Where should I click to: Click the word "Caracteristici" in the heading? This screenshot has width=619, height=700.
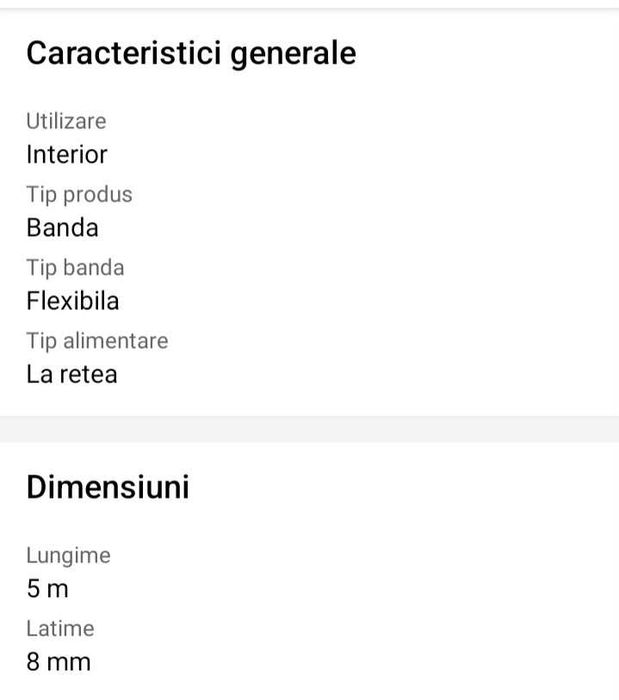(124, 54)
